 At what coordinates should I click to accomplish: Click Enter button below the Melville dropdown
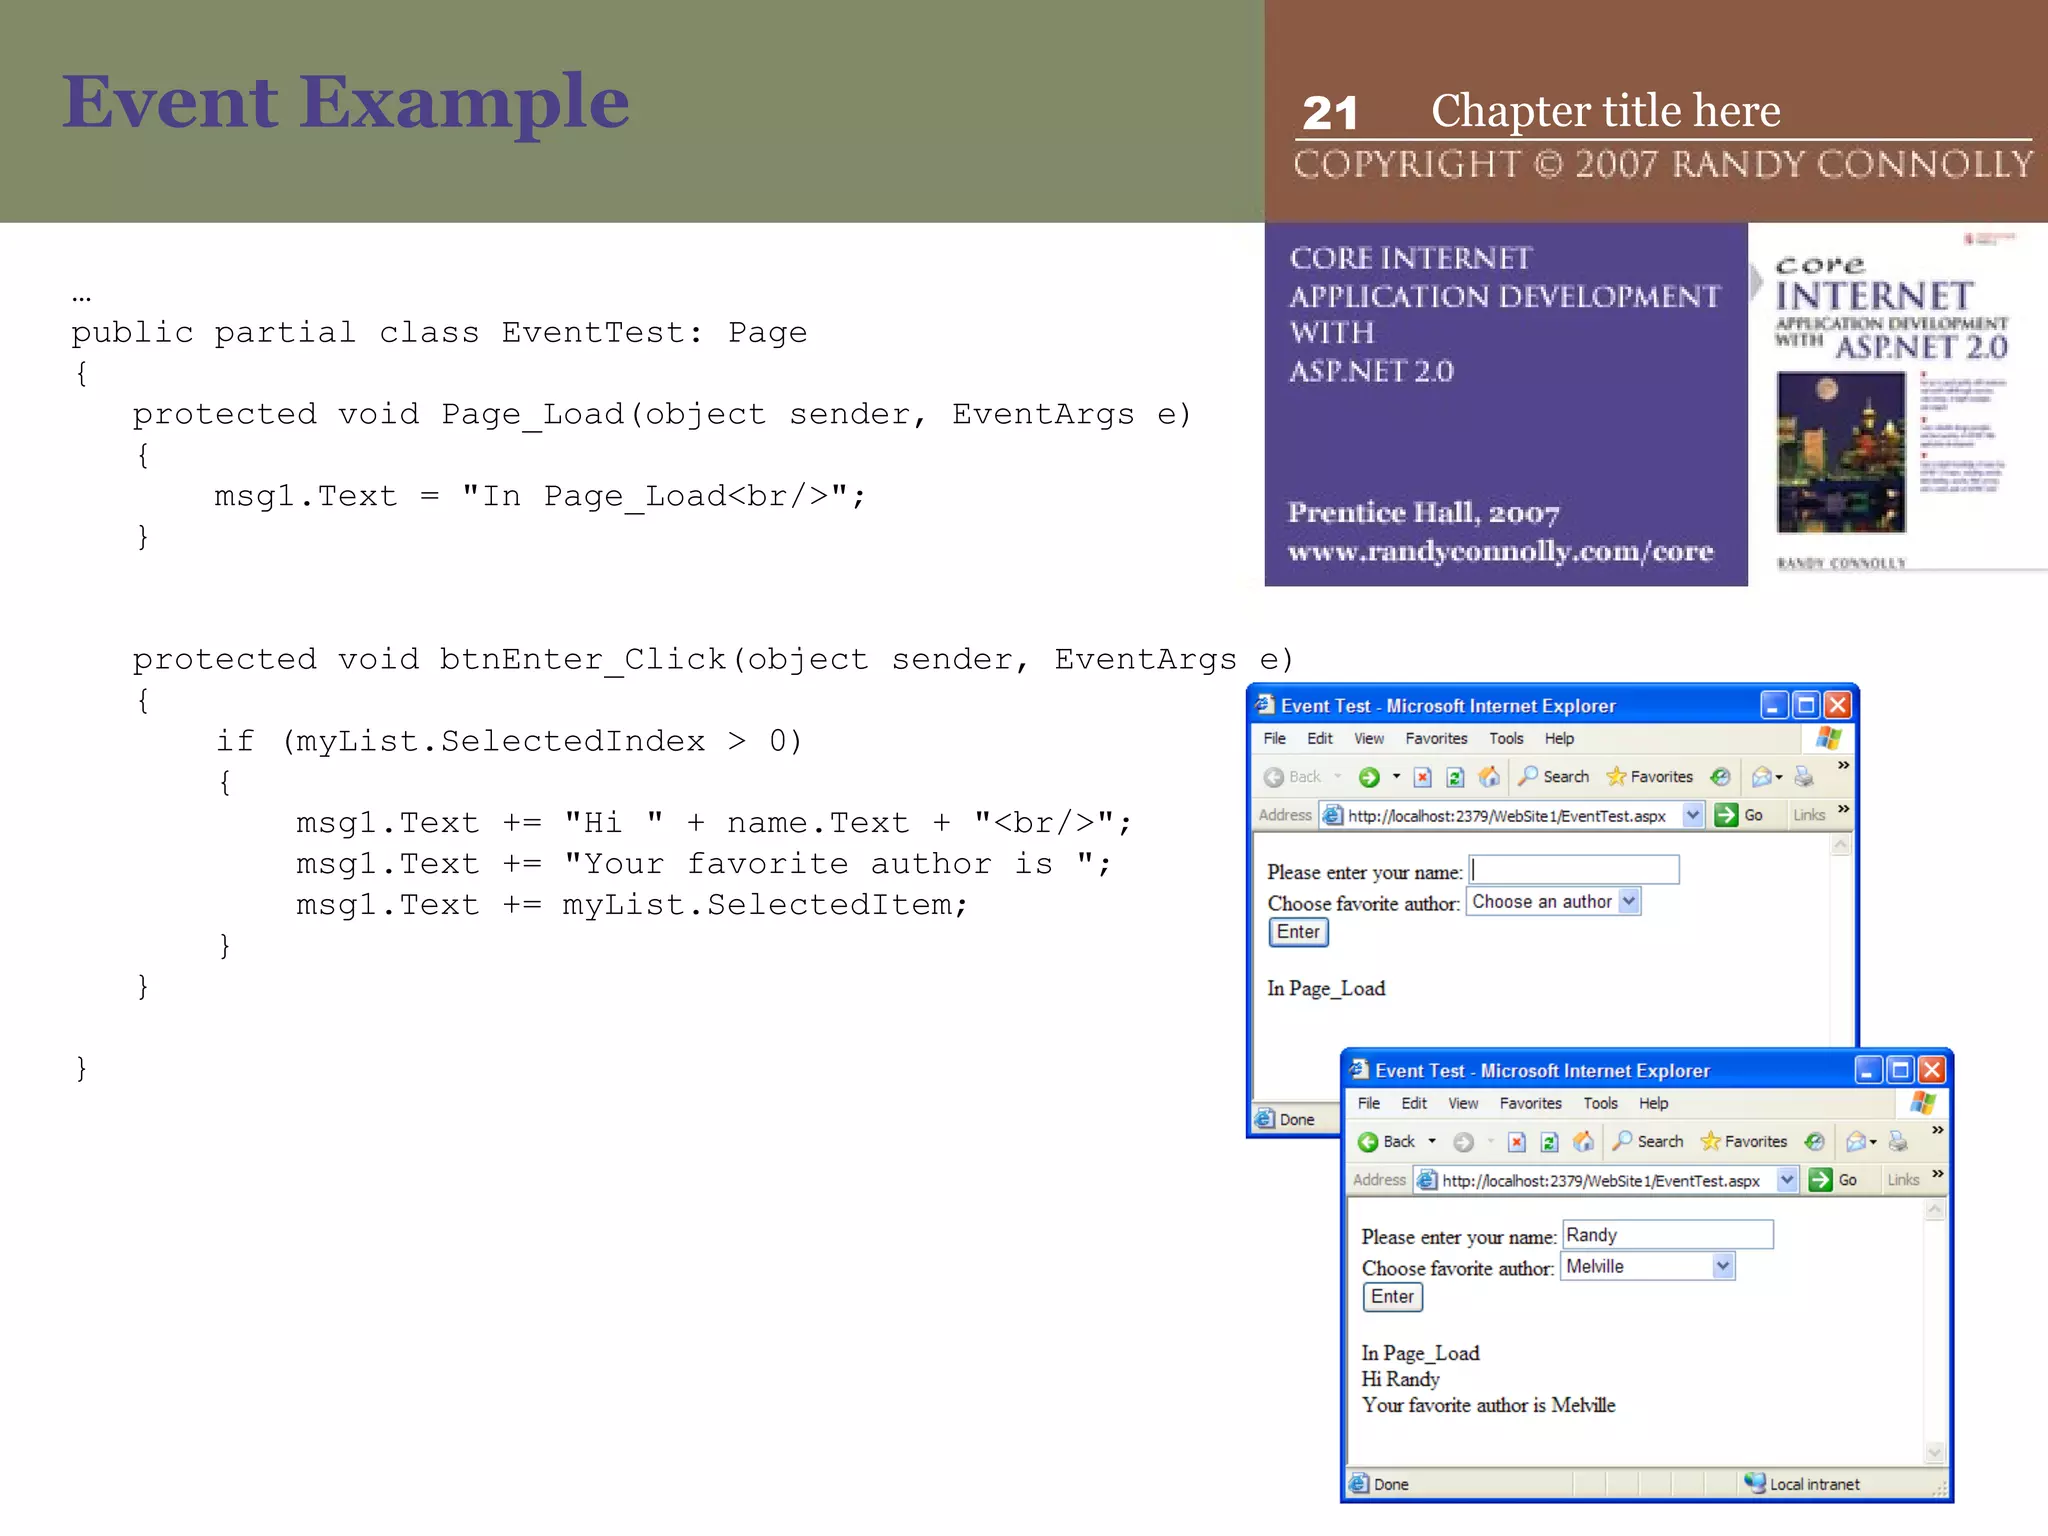tap(1392, 1297)
